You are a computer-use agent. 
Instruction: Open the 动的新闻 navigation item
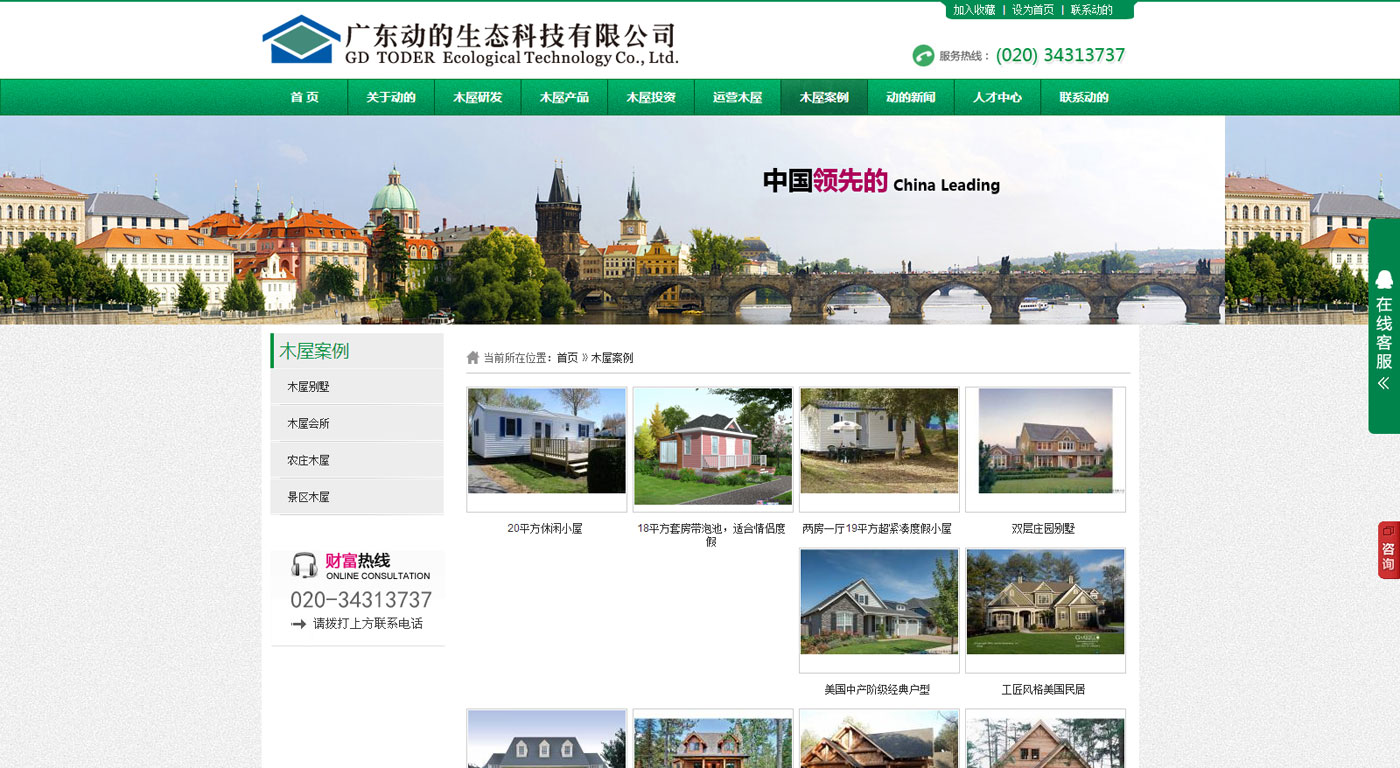click(911, 98)
